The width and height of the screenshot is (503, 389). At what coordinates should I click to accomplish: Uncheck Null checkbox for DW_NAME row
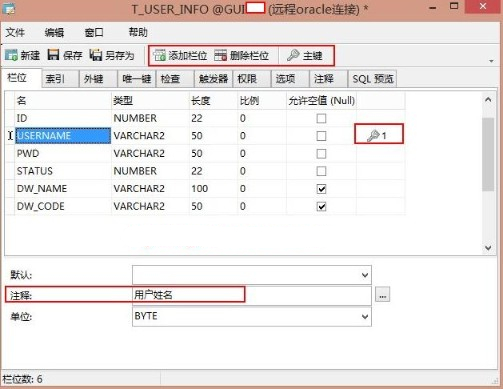[321, 189]
